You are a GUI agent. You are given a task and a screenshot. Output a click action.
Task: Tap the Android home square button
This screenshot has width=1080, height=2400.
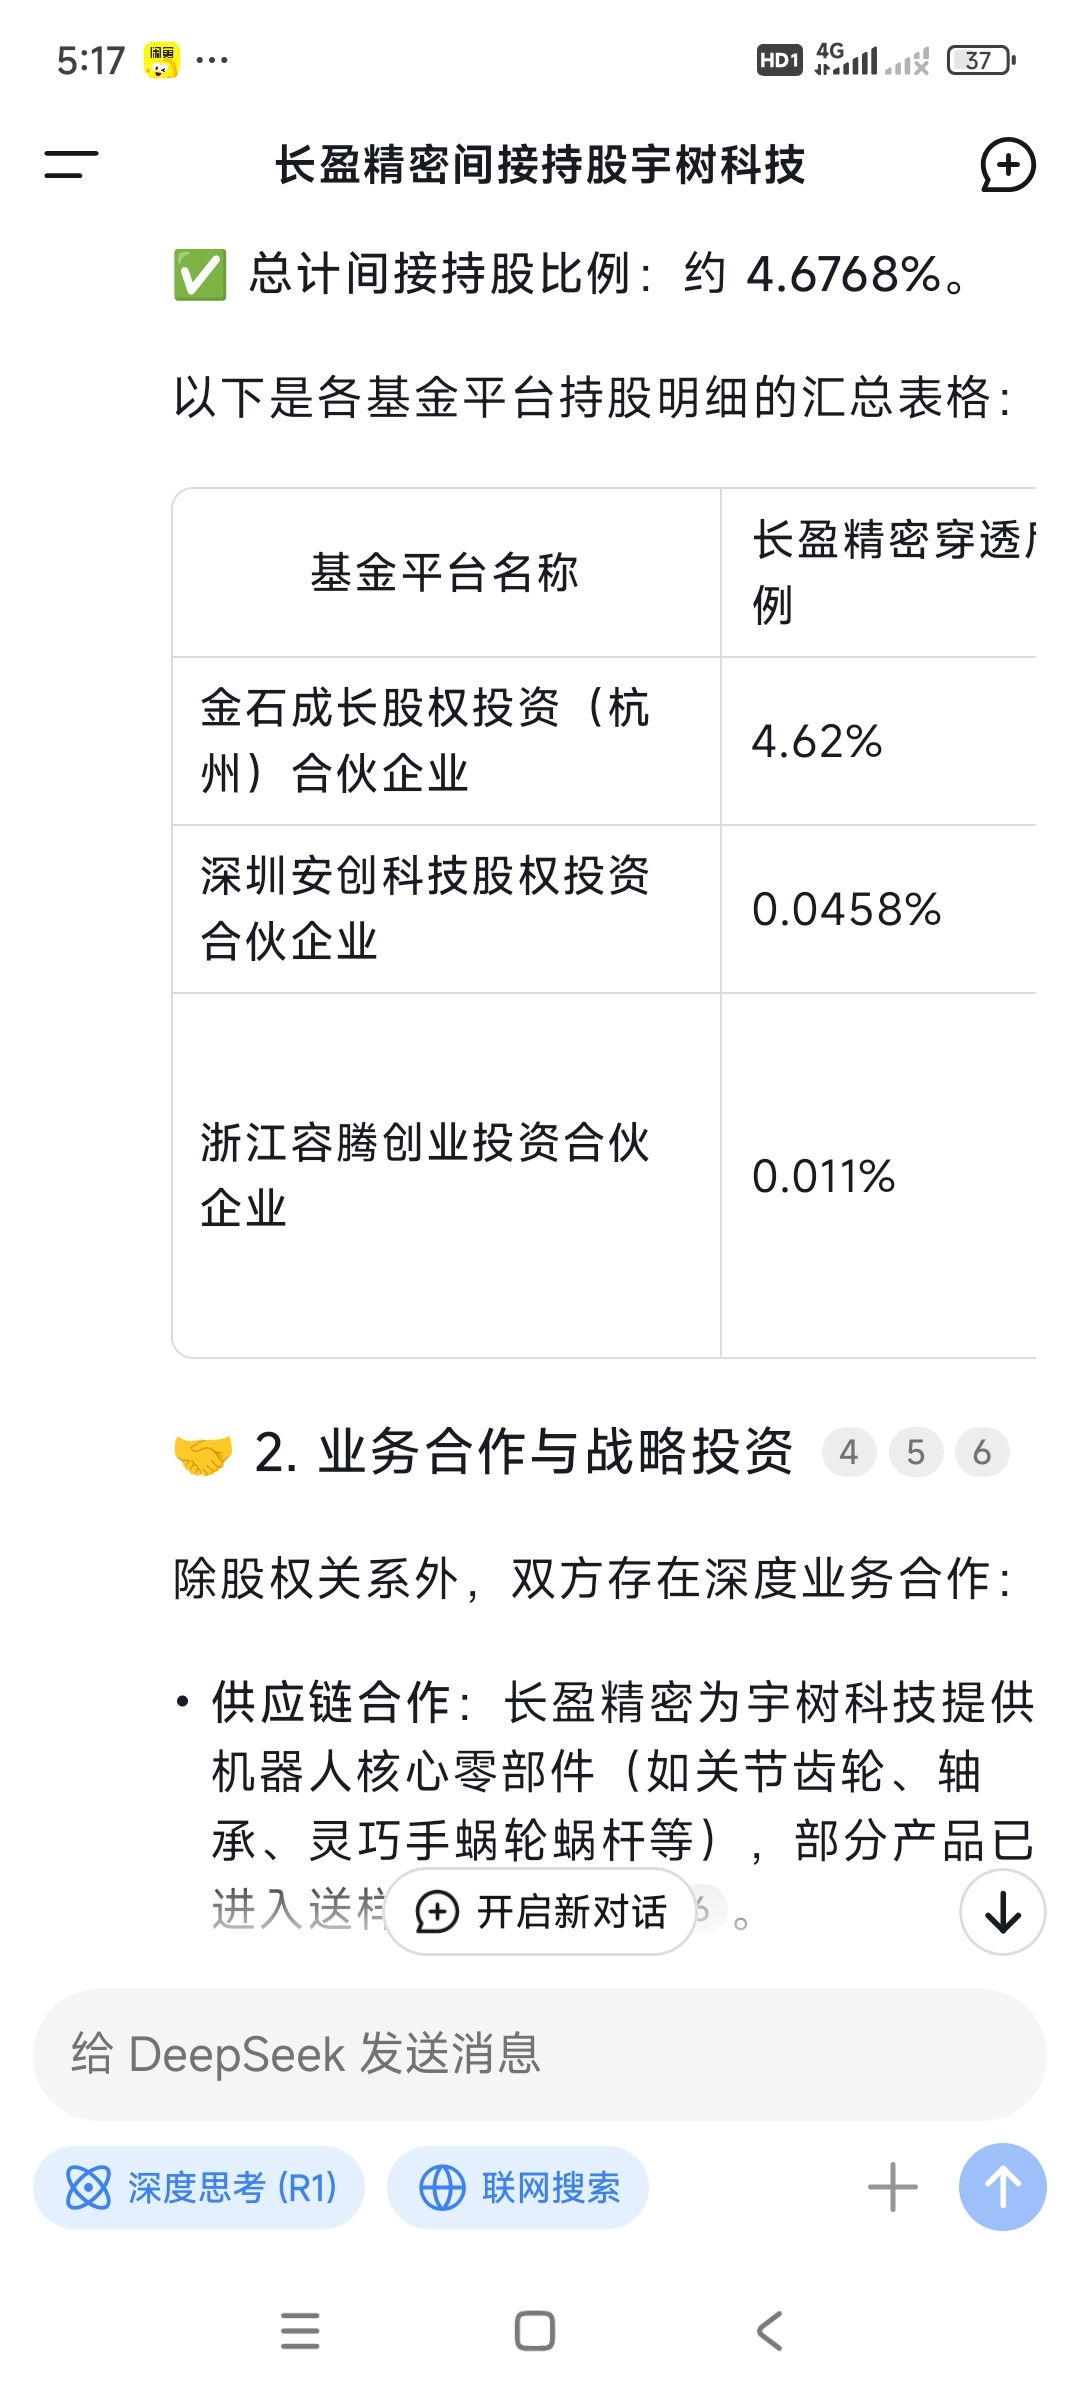pos(535,2331)
